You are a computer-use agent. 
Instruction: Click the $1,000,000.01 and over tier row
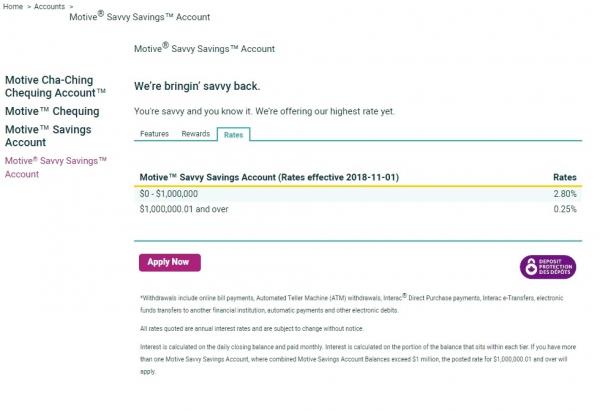coord(185,208)
